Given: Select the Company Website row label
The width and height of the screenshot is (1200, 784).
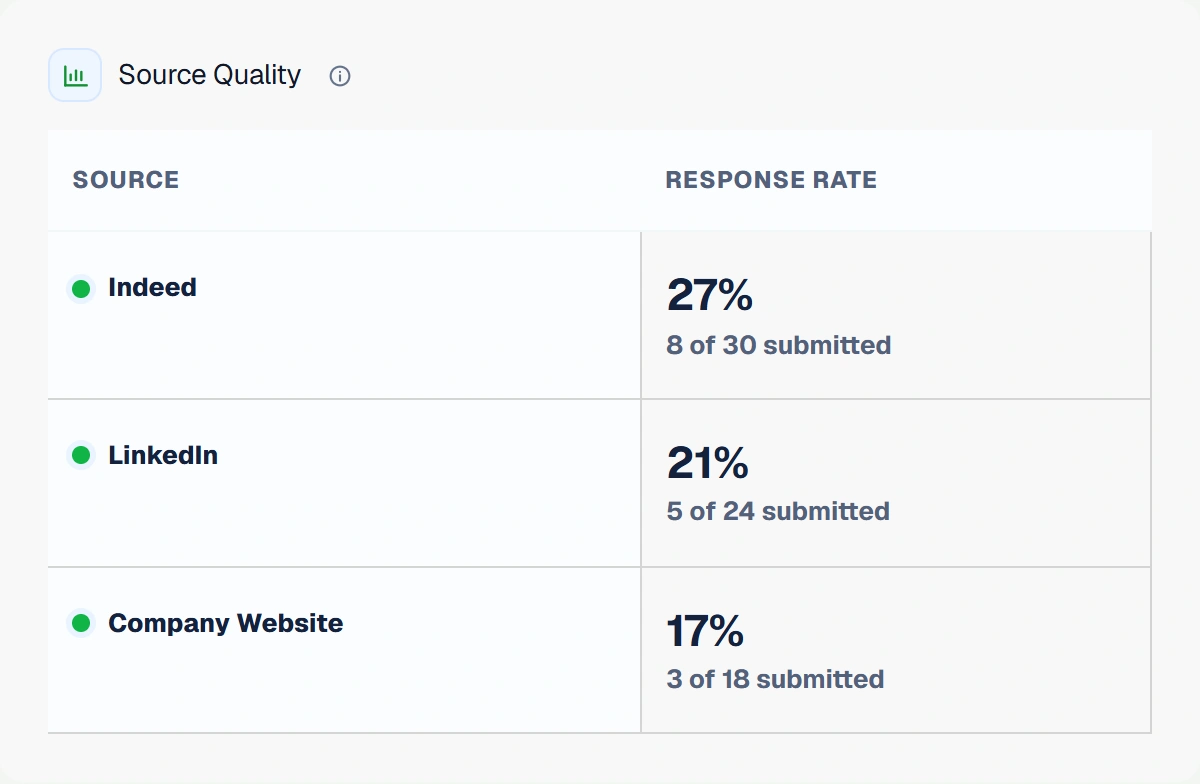Looking at the screenshot, I should point(226,624).
